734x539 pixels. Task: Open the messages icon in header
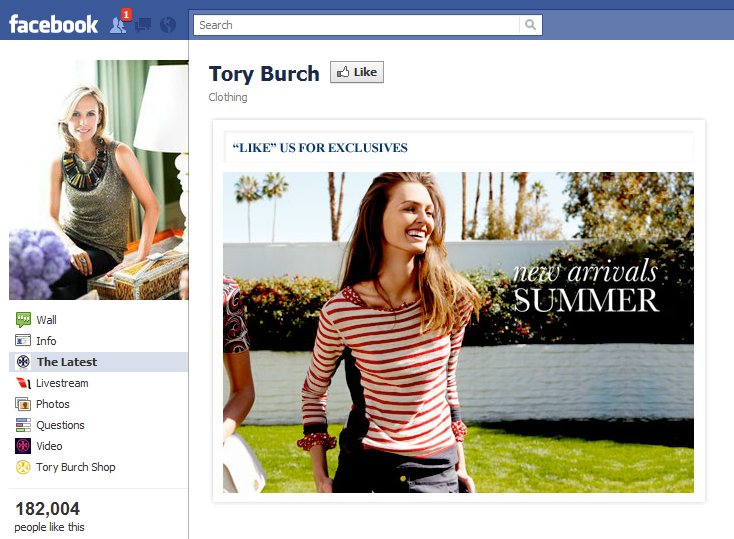click(143, 25)
